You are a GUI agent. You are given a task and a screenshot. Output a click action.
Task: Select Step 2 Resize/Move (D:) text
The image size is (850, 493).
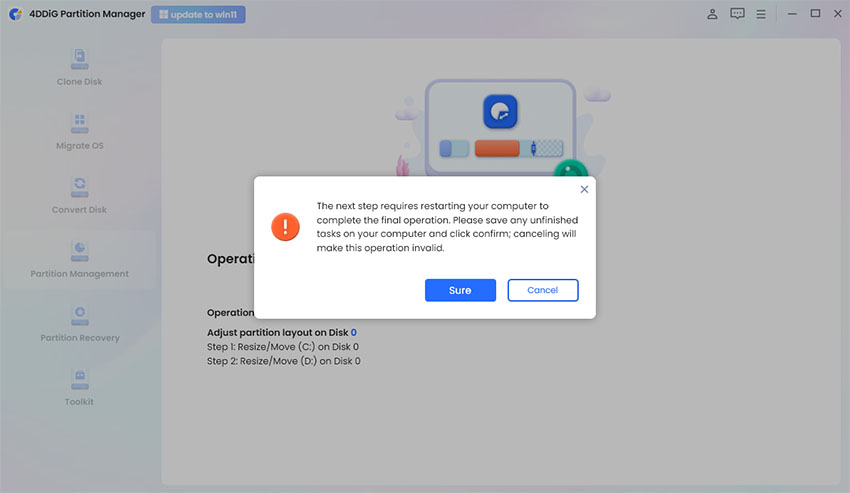[284, 361]
